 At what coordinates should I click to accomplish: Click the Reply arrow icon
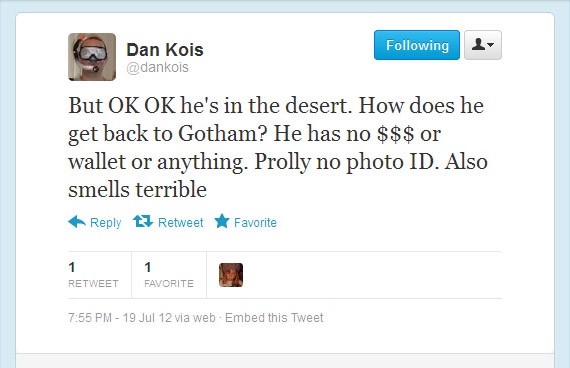pos(77,221)
